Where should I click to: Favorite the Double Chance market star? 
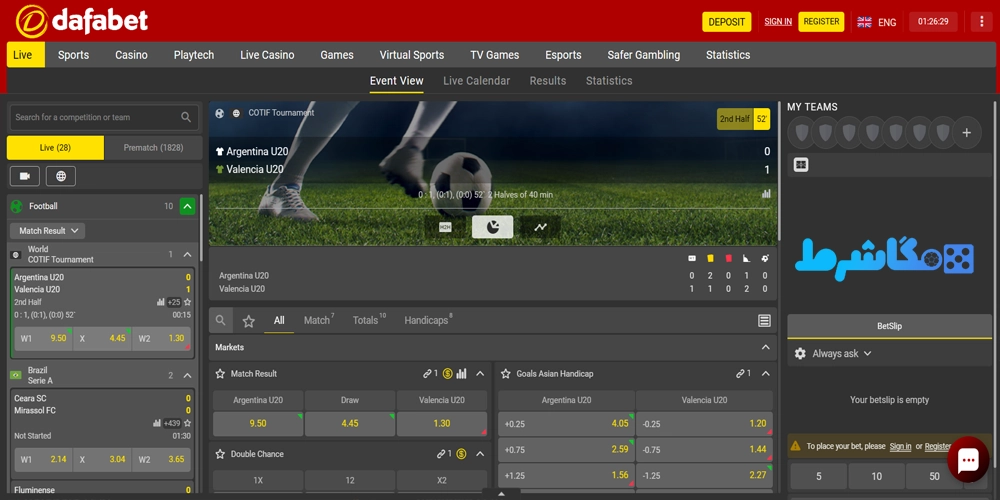220,454
